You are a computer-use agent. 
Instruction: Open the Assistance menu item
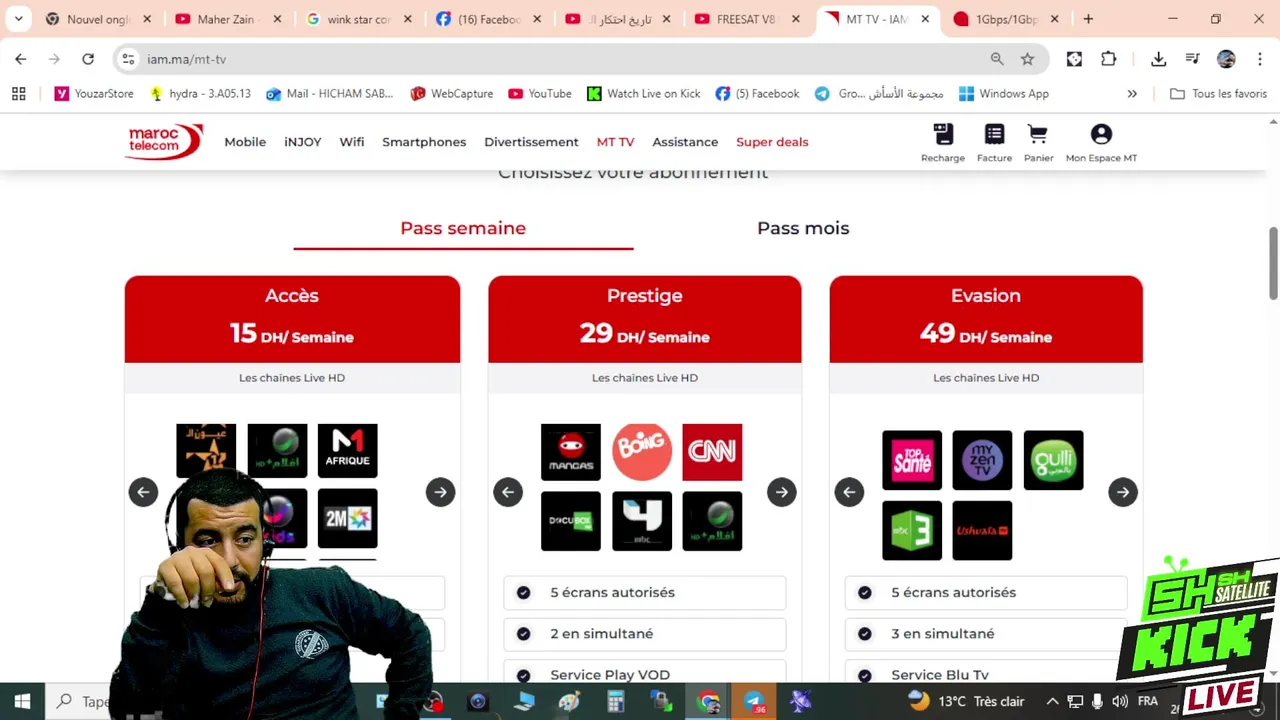[685, 142]
